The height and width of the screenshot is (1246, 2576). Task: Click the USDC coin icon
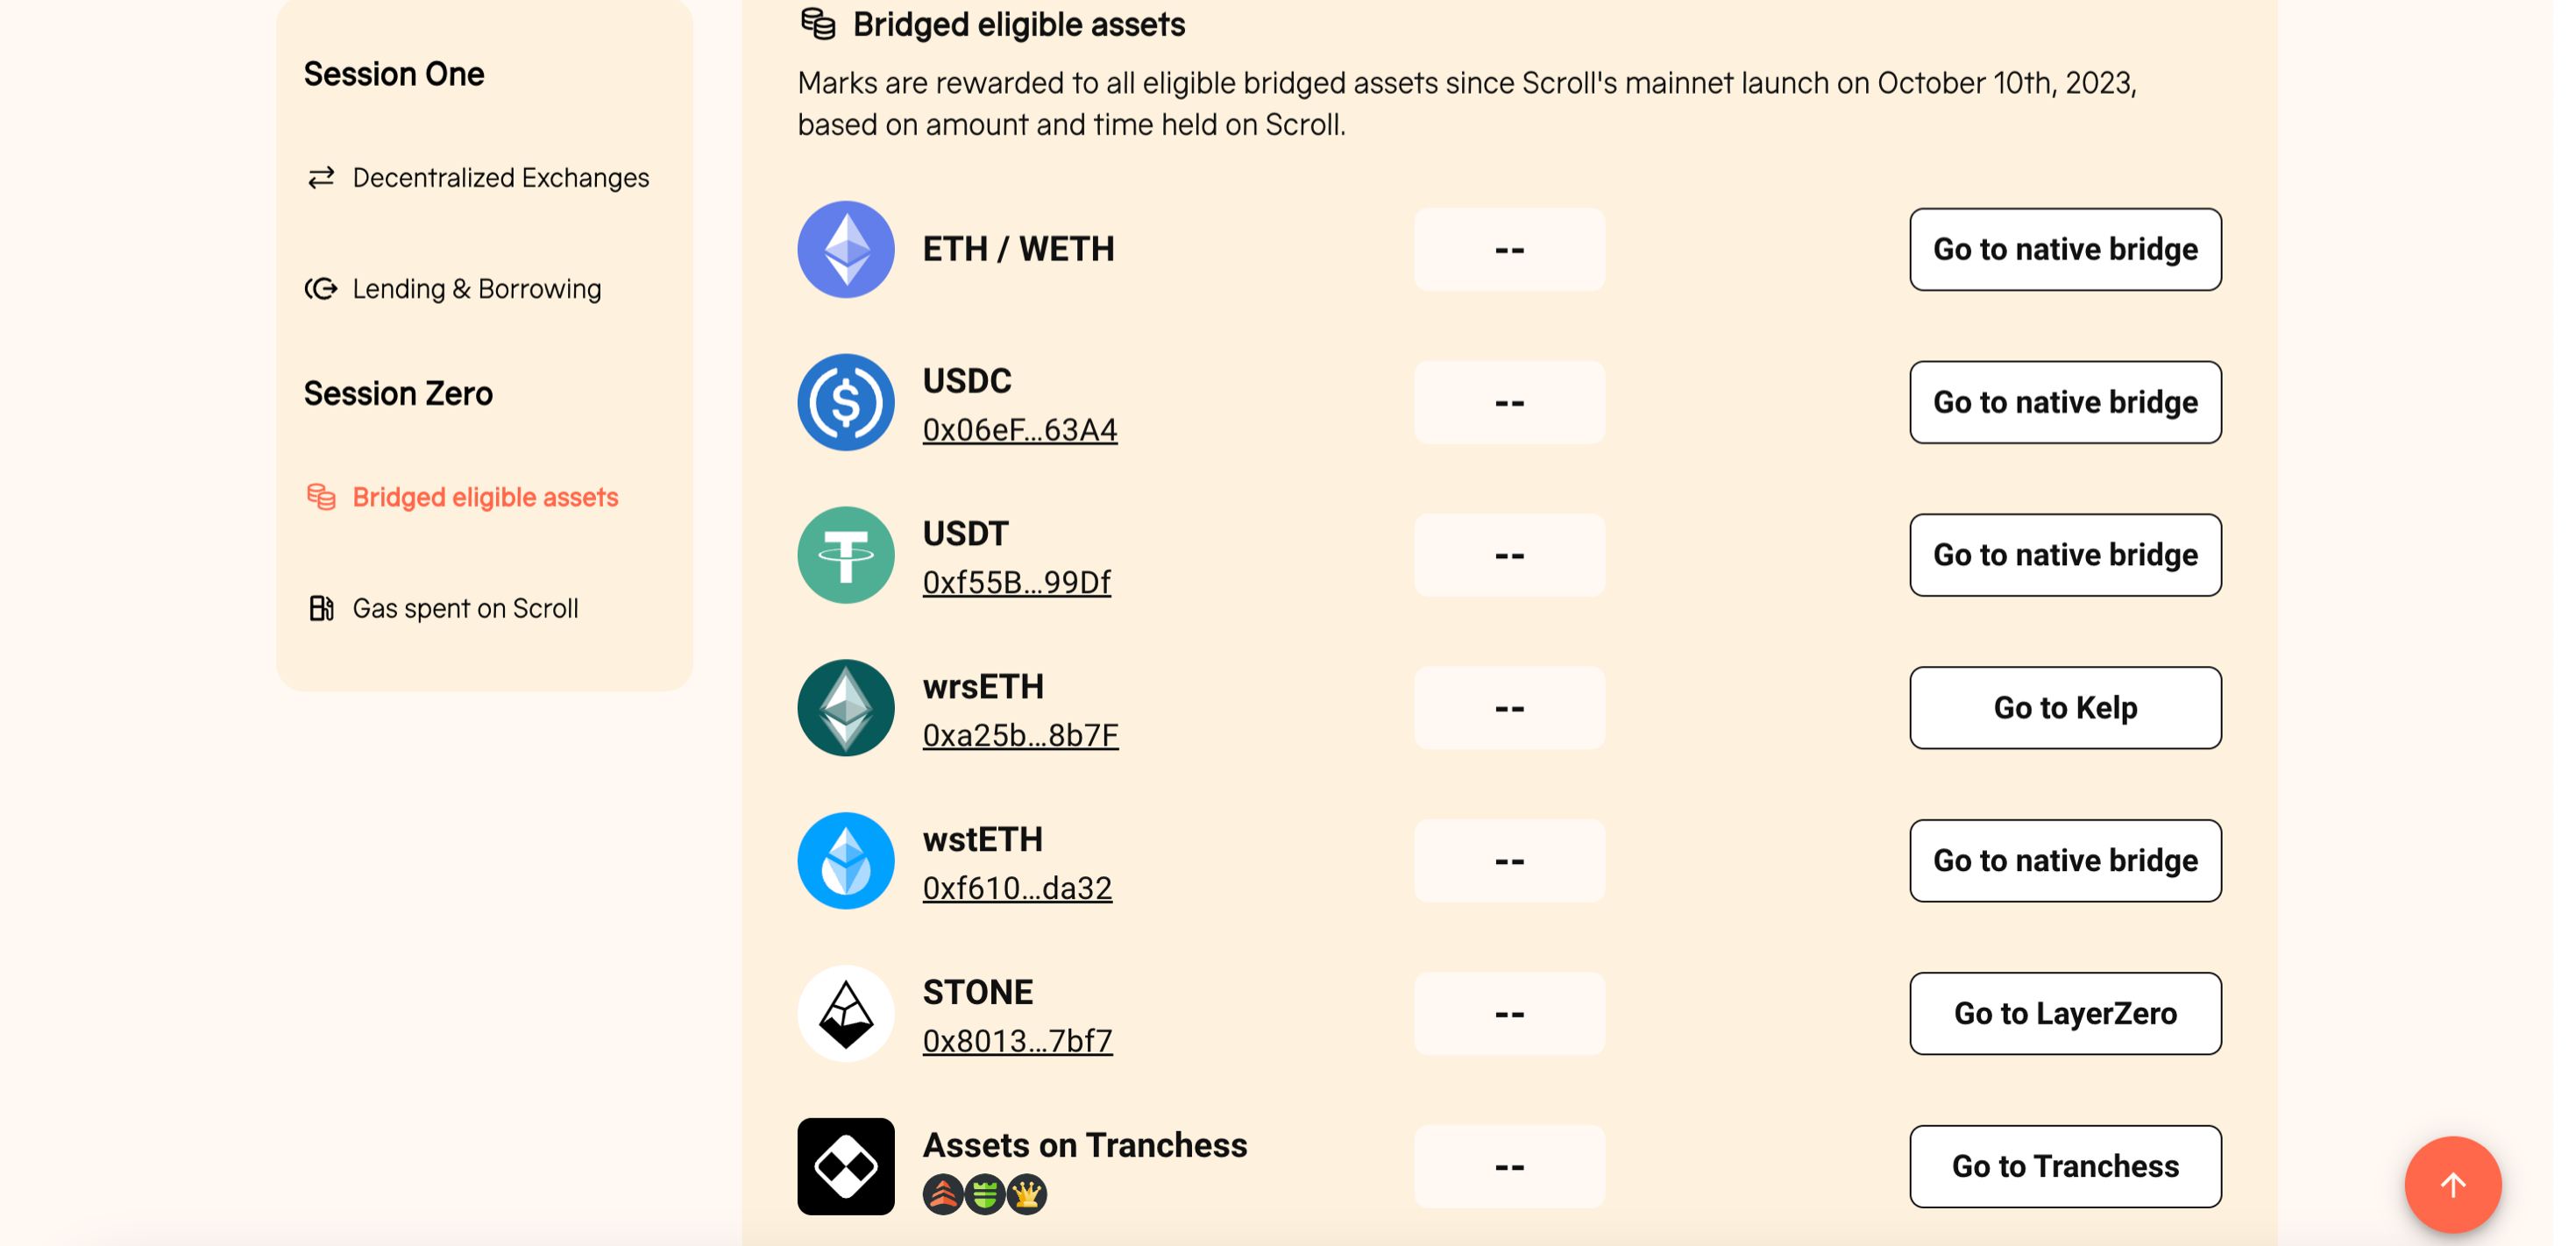tap(846, 402)
